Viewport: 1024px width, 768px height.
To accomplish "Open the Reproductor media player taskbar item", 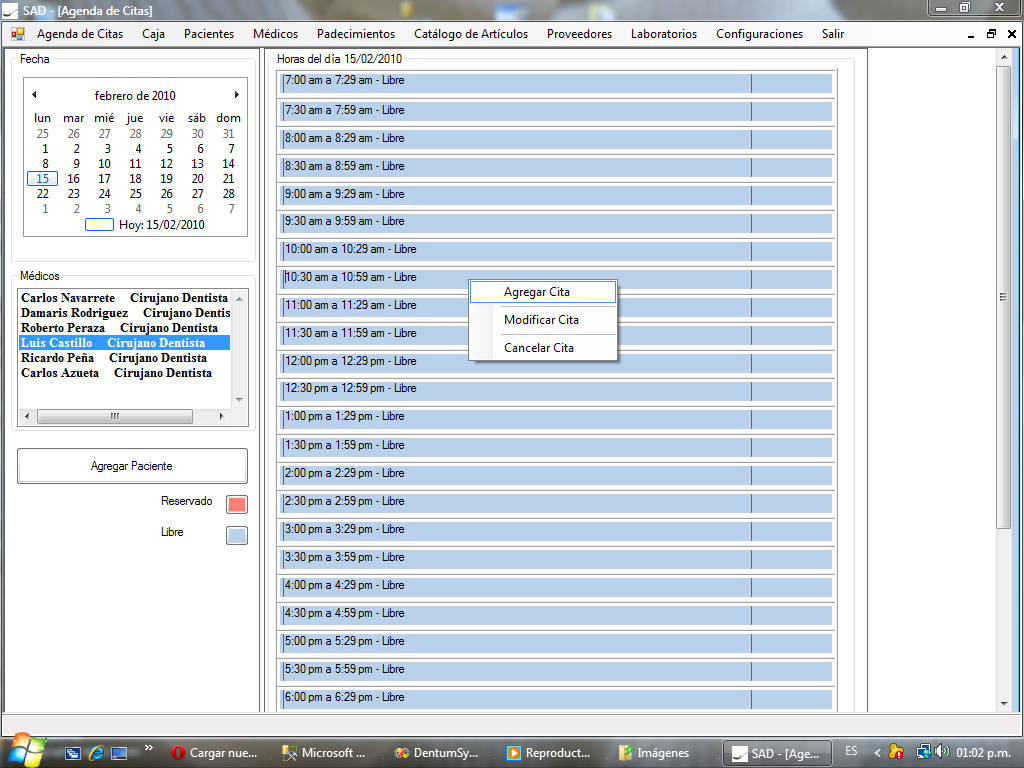I will point(548,753).
